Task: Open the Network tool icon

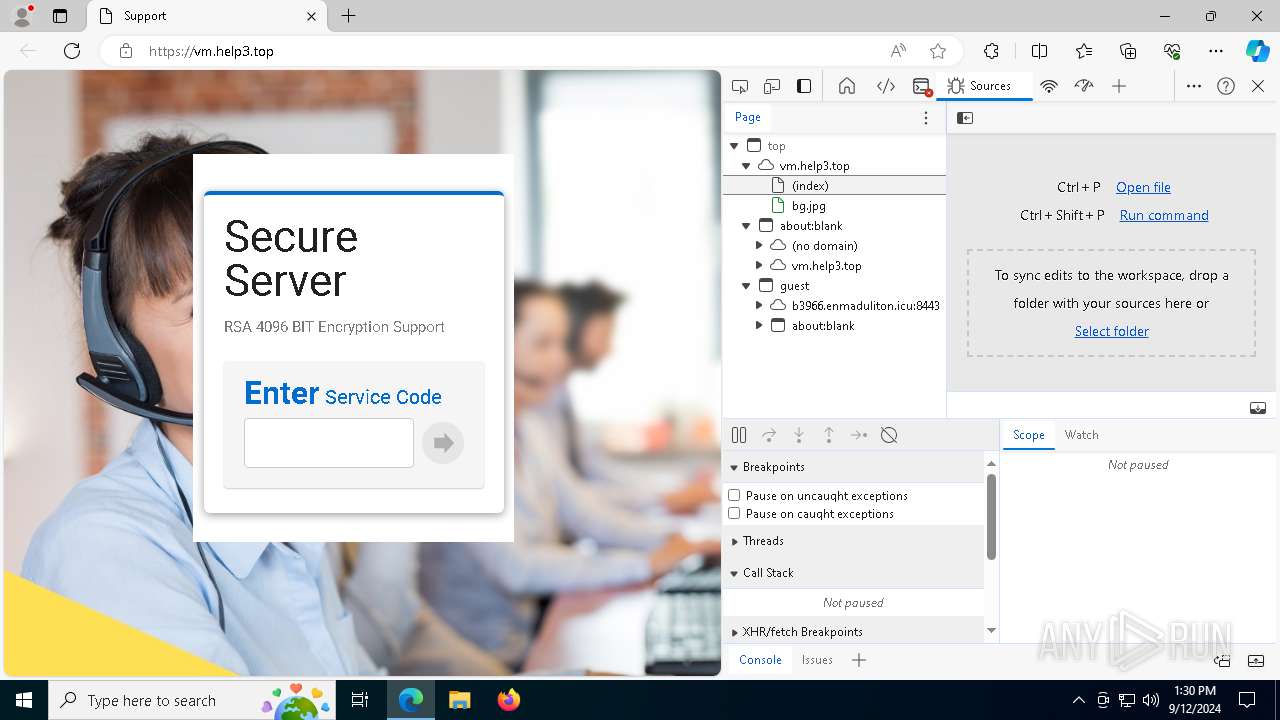Action: [1049, 86]
